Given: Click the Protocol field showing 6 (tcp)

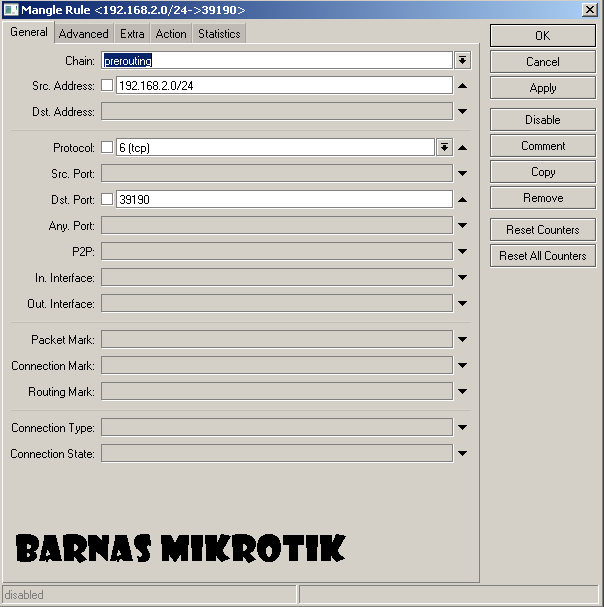Looking at the screenshot, I should pos(275,147).
